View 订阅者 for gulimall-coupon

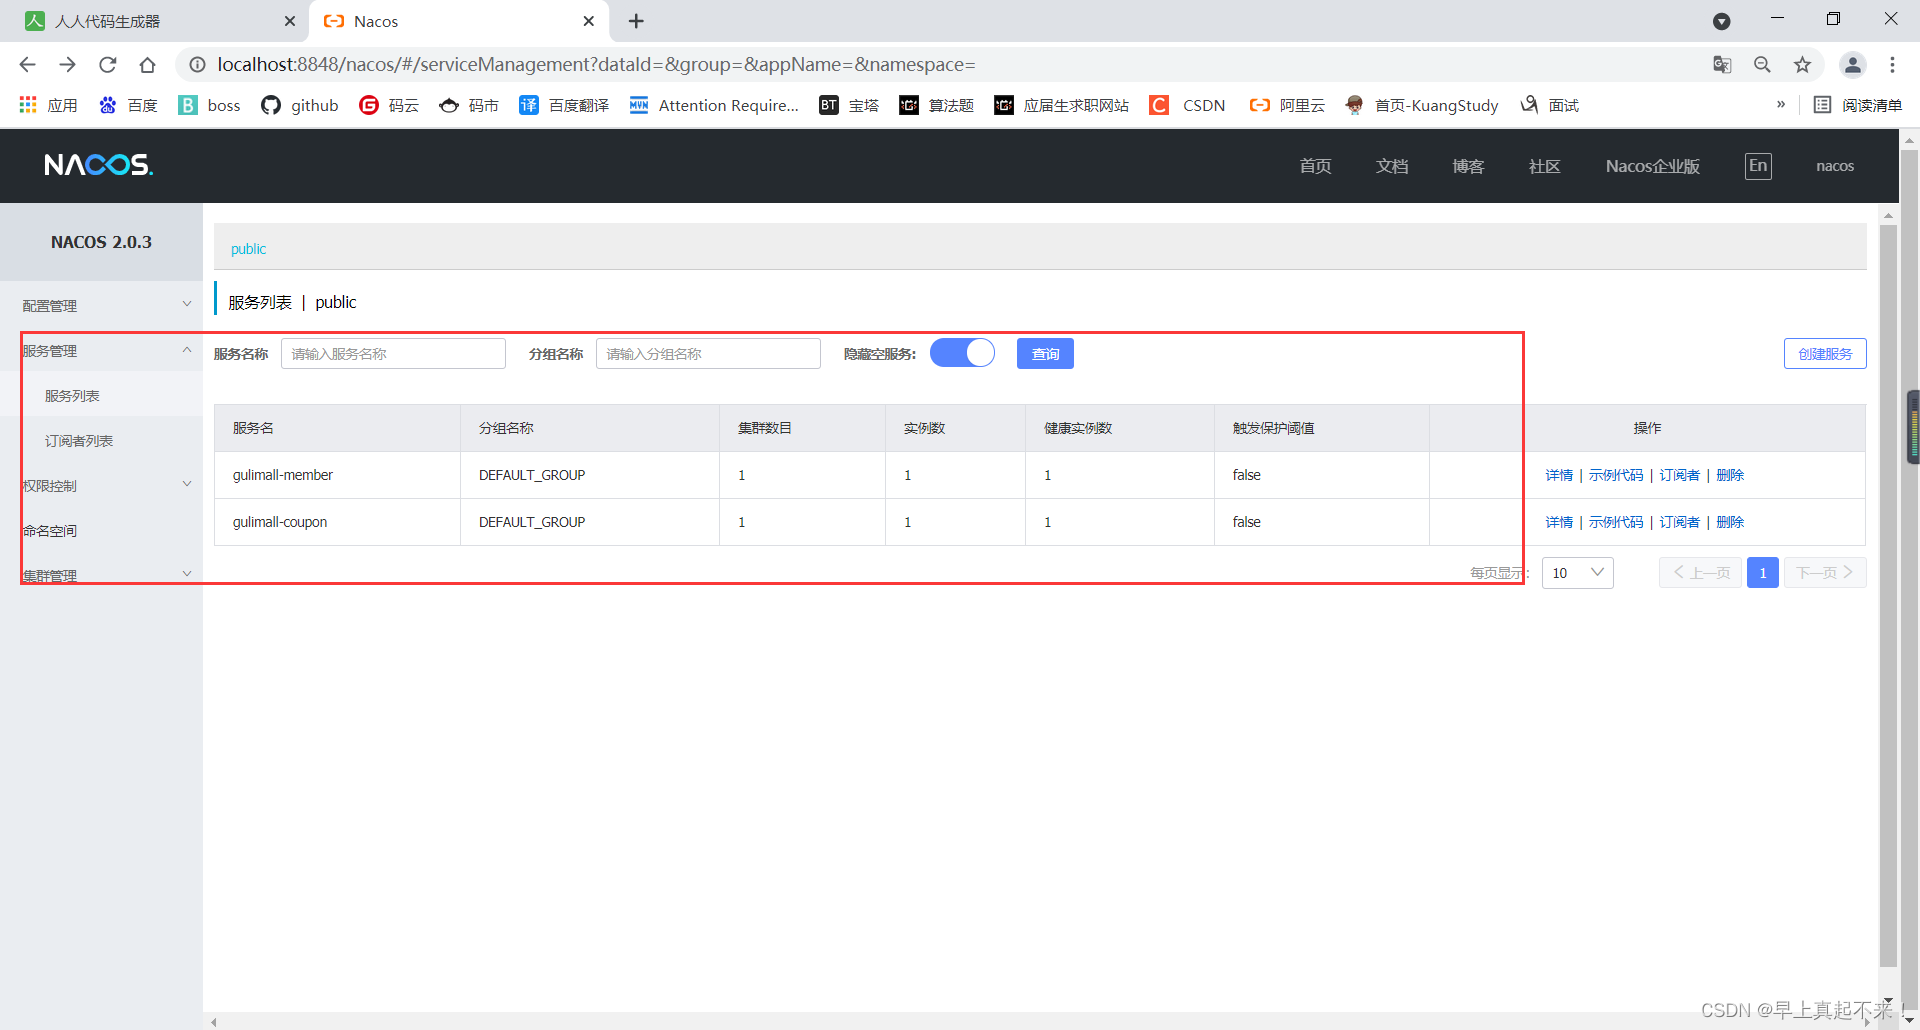click(1680, 522)
